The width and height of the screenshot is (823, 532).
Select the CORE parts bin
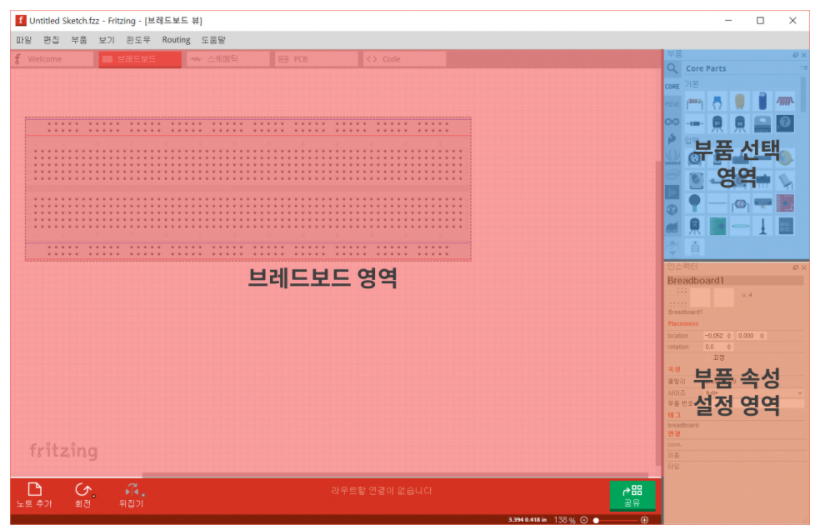tap(672, 86)
